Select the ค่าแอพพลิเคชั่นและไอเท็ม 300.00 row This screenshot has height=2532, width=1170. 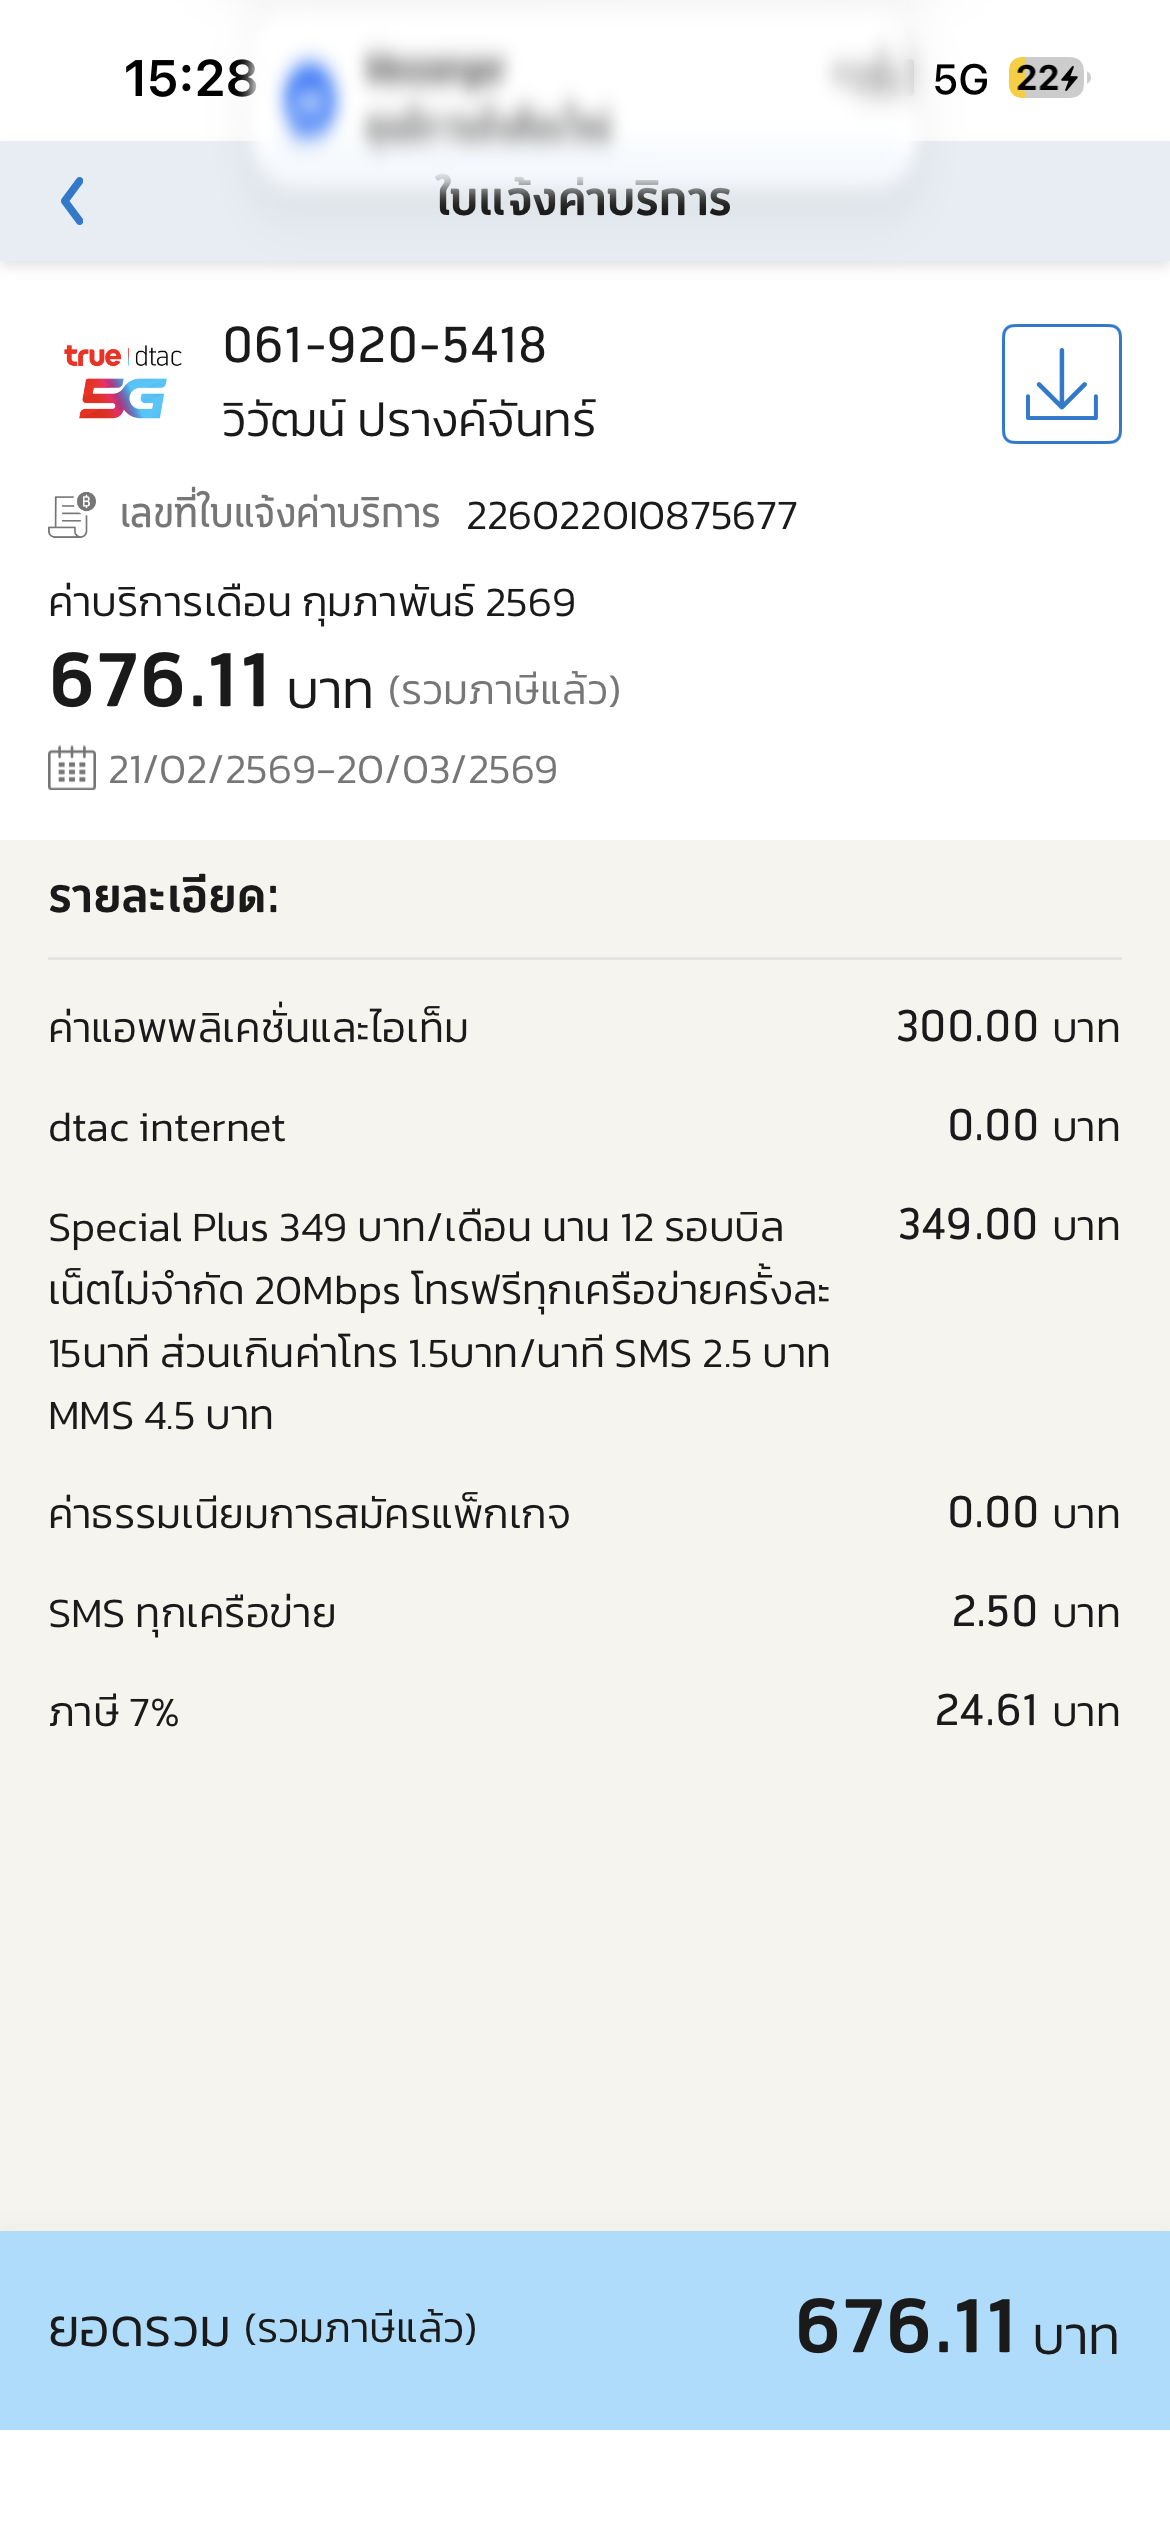(x=584, y=1028)
